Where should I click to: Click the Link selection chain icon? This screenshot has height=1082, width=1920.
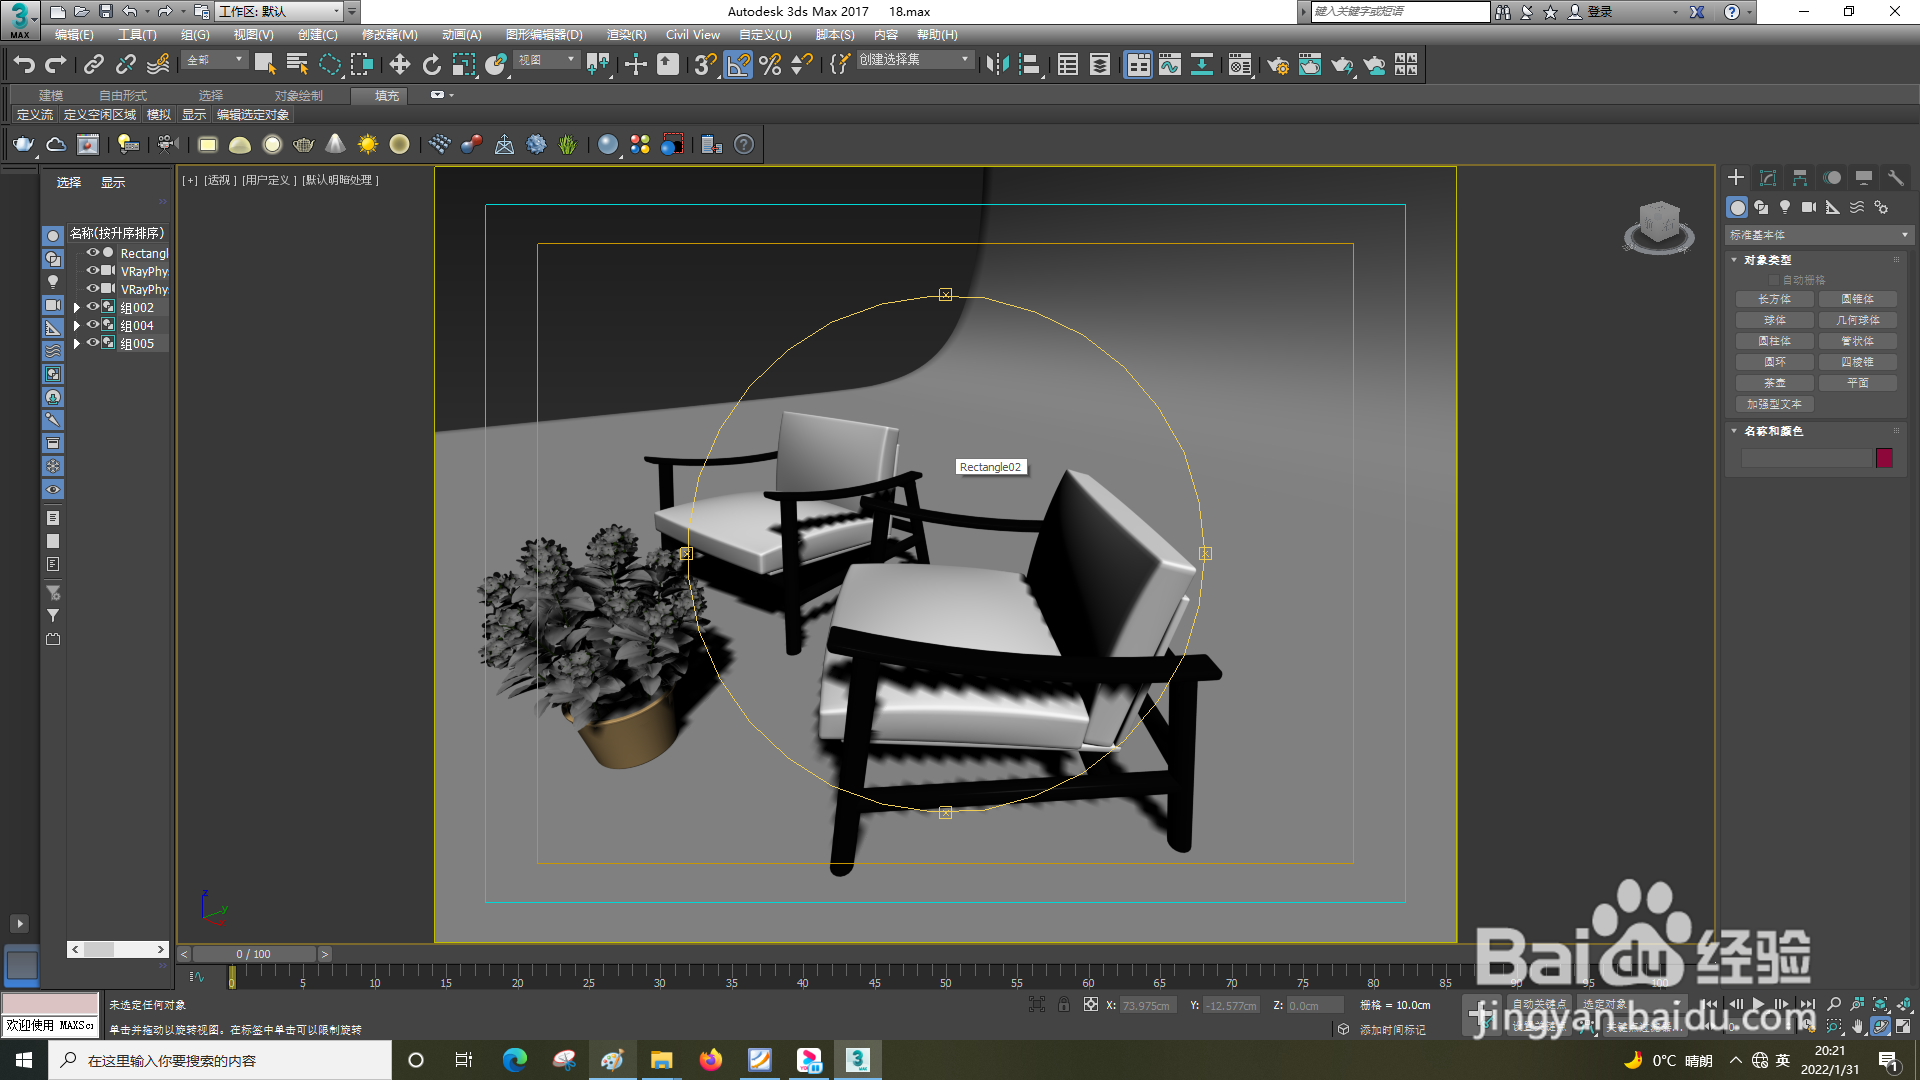click(93, 65)
